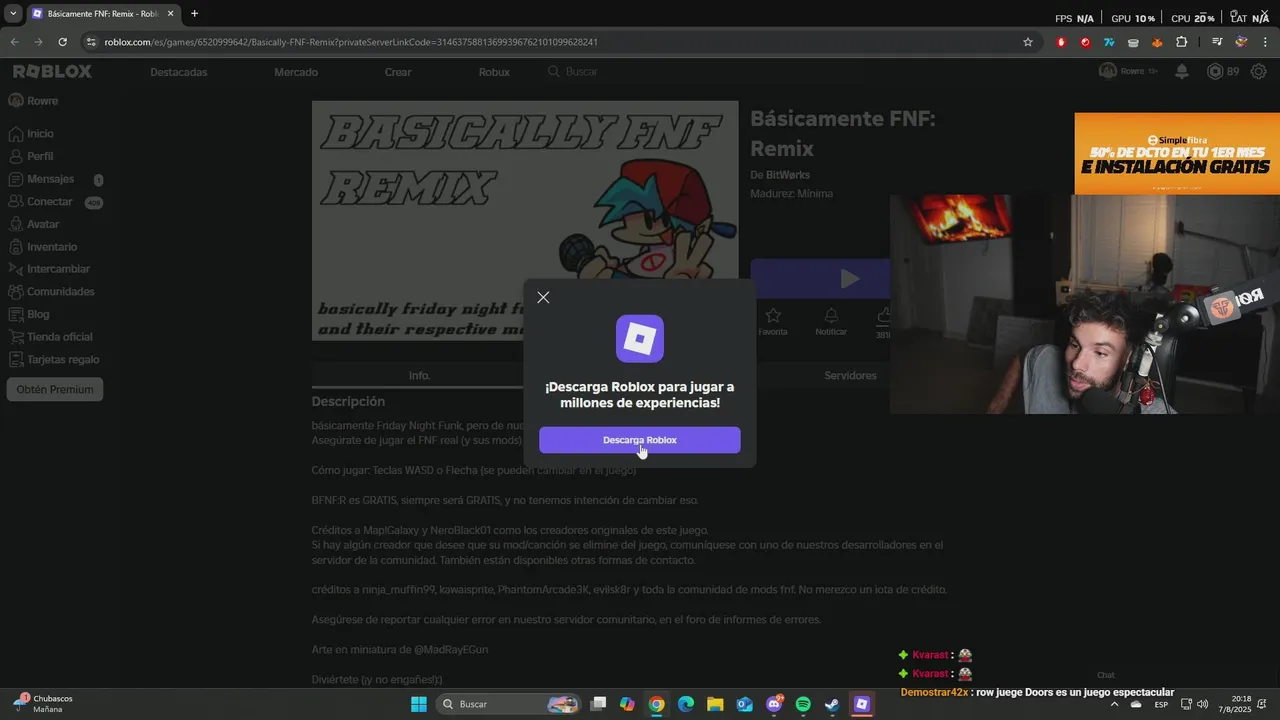This screenshot has width=1280, height=720.
Task: Open the Chrome profile avatar
Action: (x=1241, y=42)
